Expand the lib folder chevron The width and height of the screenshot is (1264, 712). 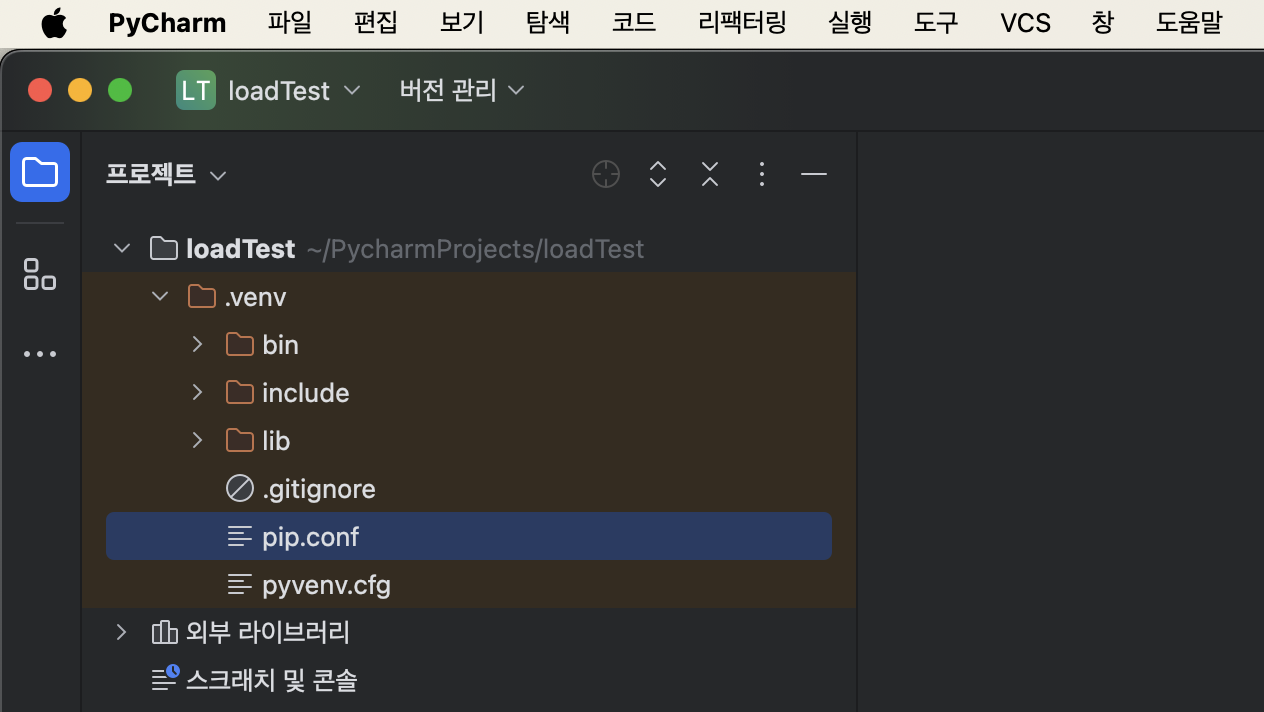click(198, 440)
